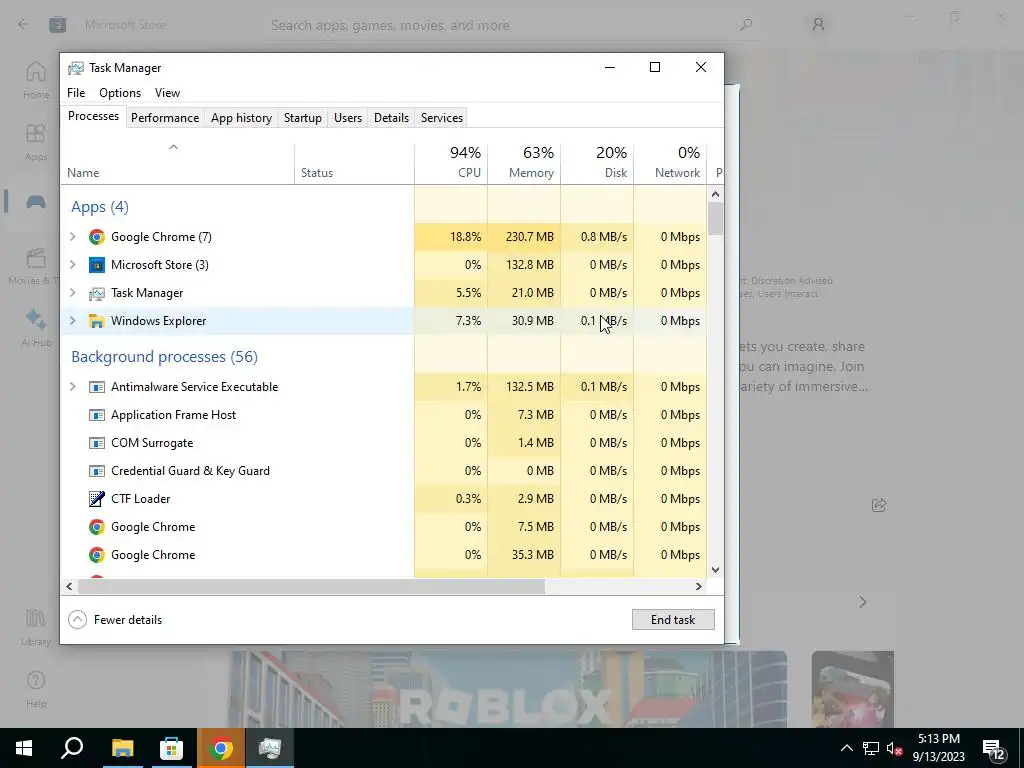
Task: Switch to the App history tab
Action: coord(241,118)
